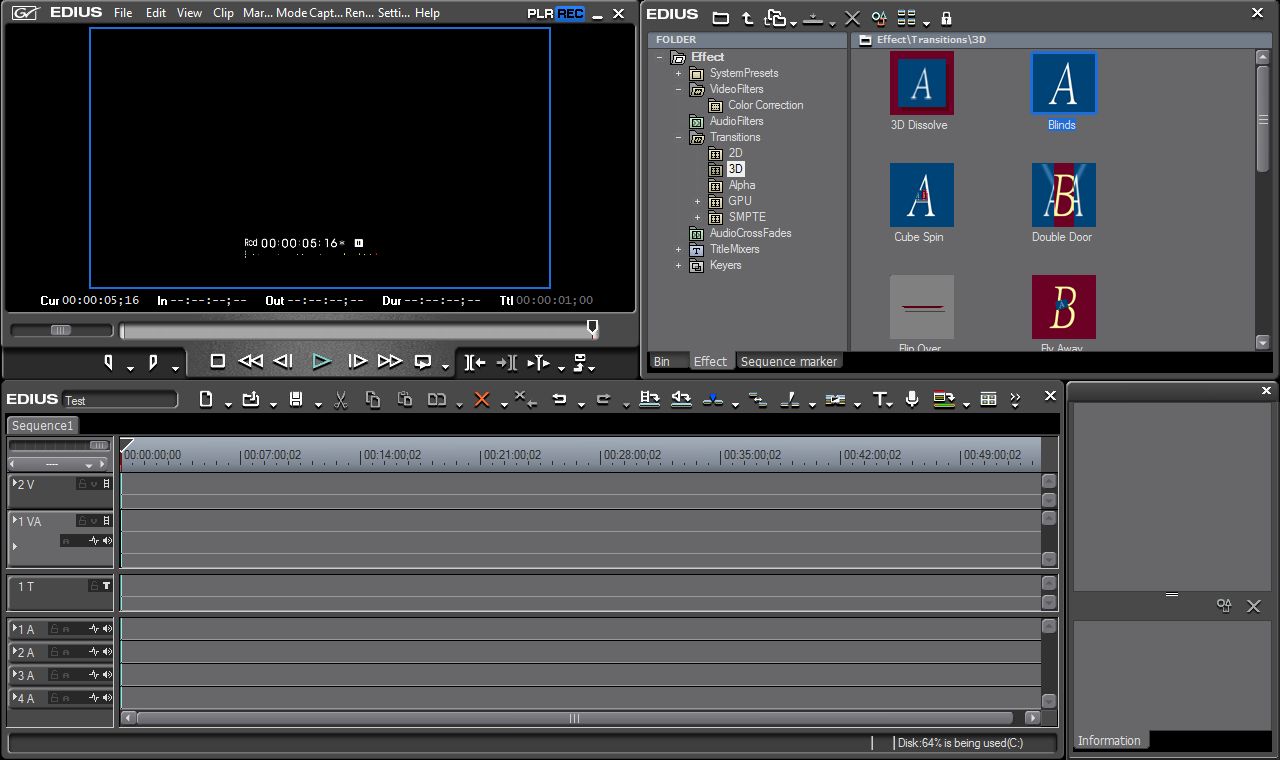
Task: Click the open project icon
Action: pyautogui.click(x=251, y=399)
